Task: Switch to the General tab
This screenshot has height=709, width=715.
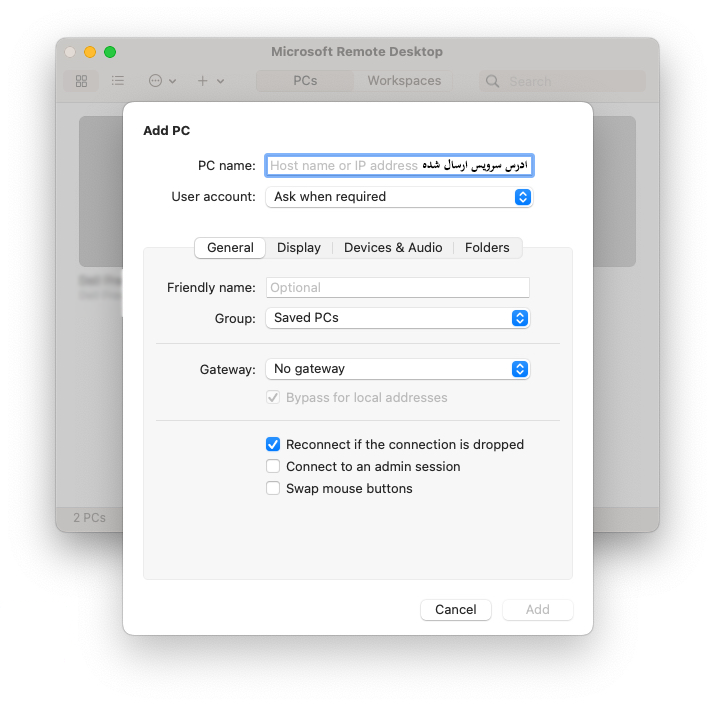Action: click(230, 248)
